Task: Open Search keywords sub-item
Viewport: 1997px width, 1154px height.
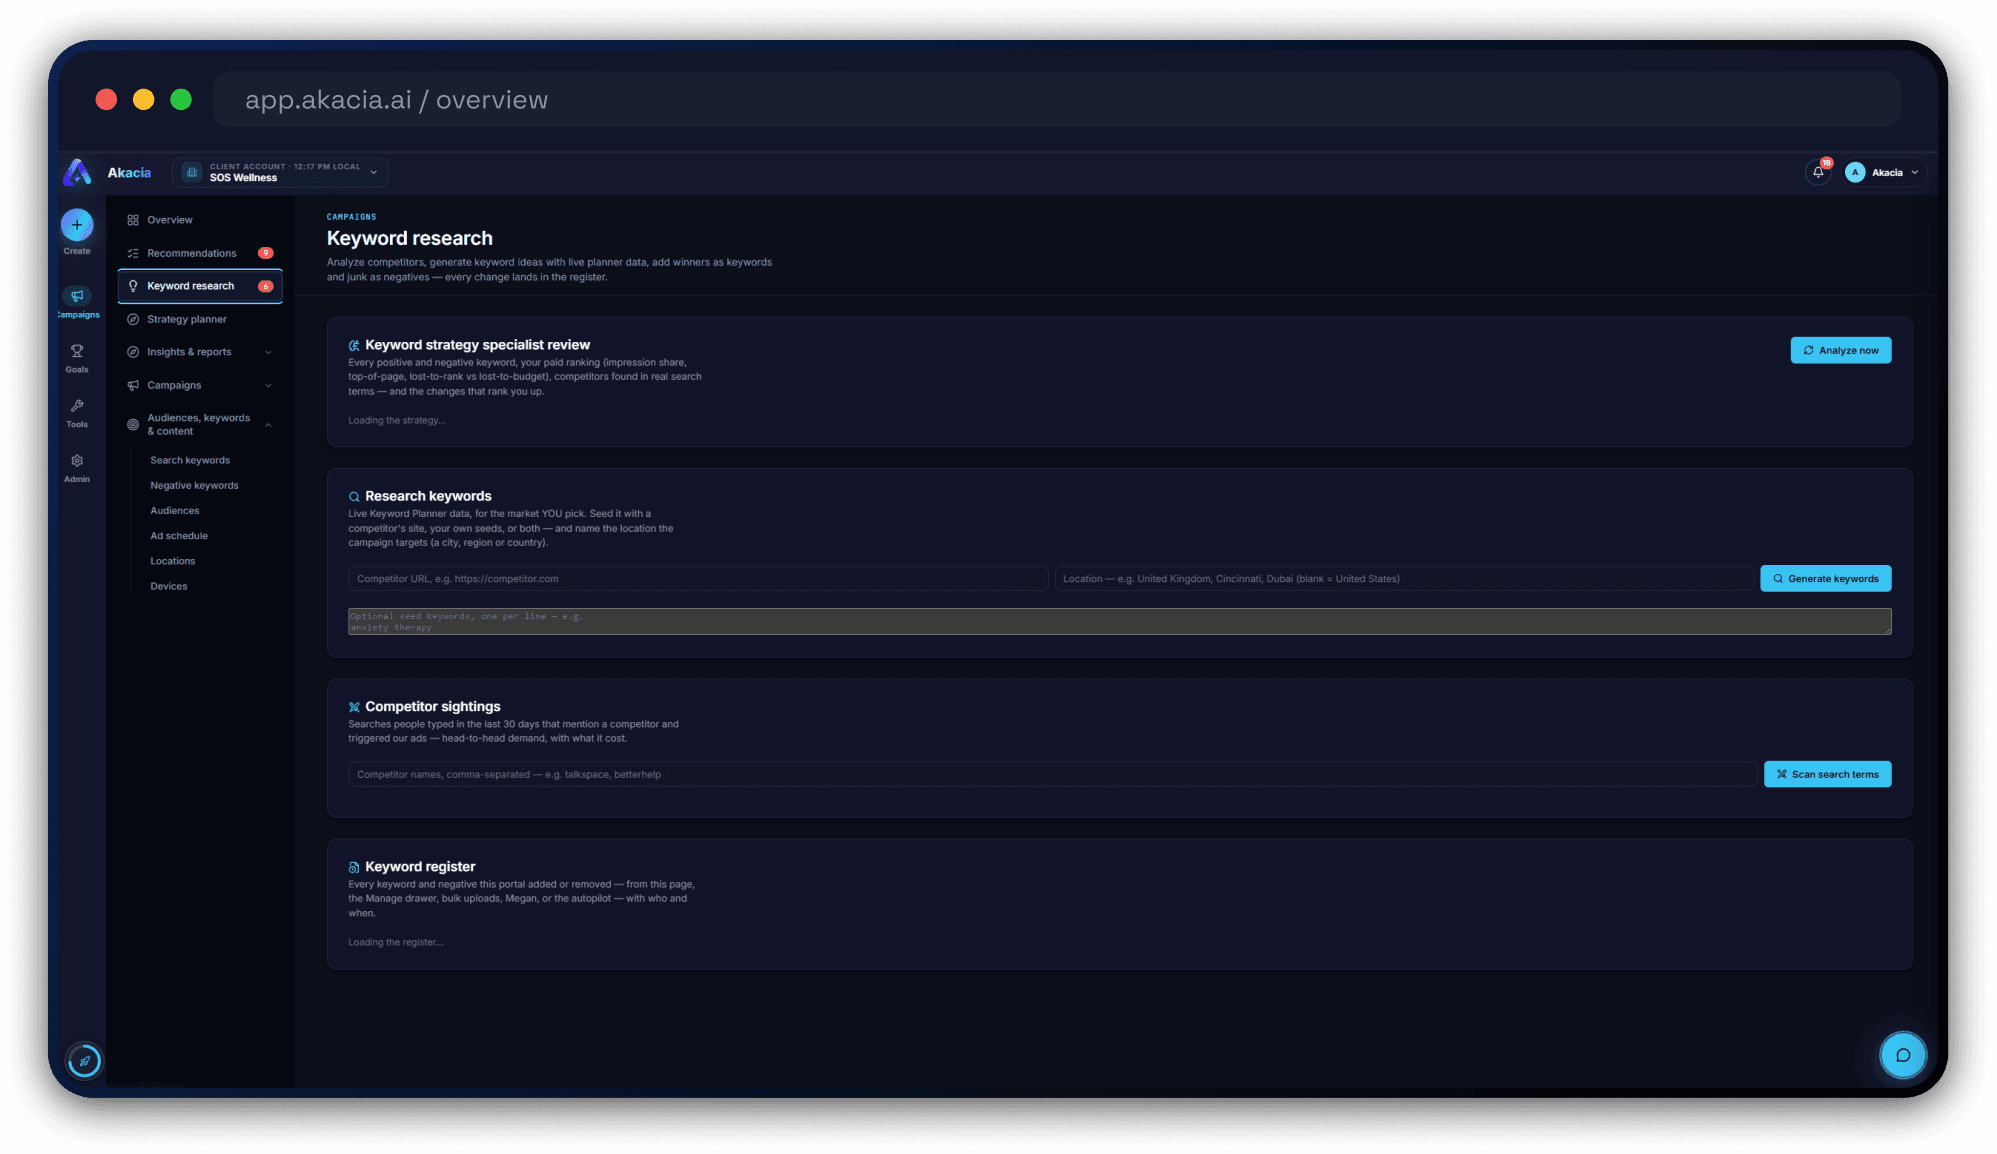Action: pos(190,460)
